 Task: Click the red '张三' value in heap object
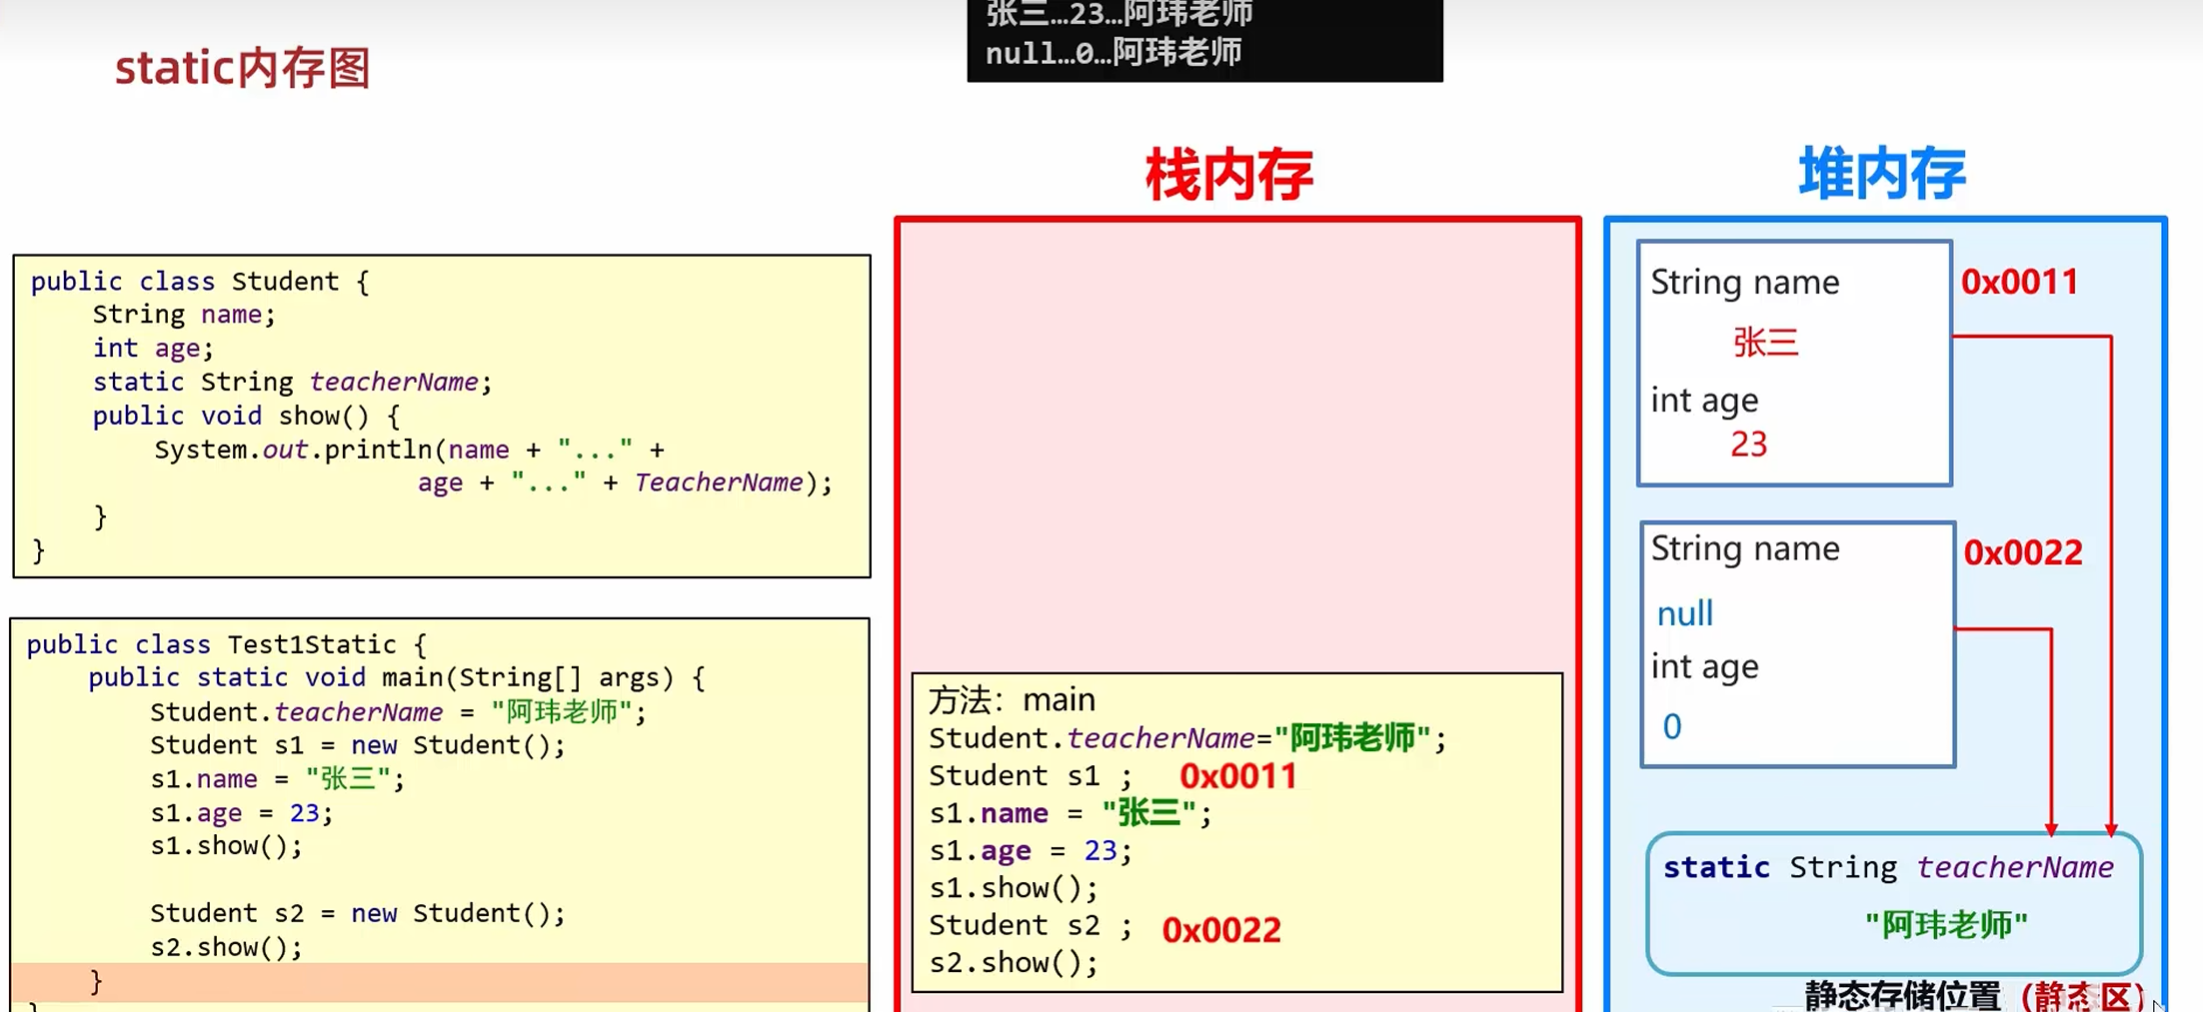pos(1765,342)
